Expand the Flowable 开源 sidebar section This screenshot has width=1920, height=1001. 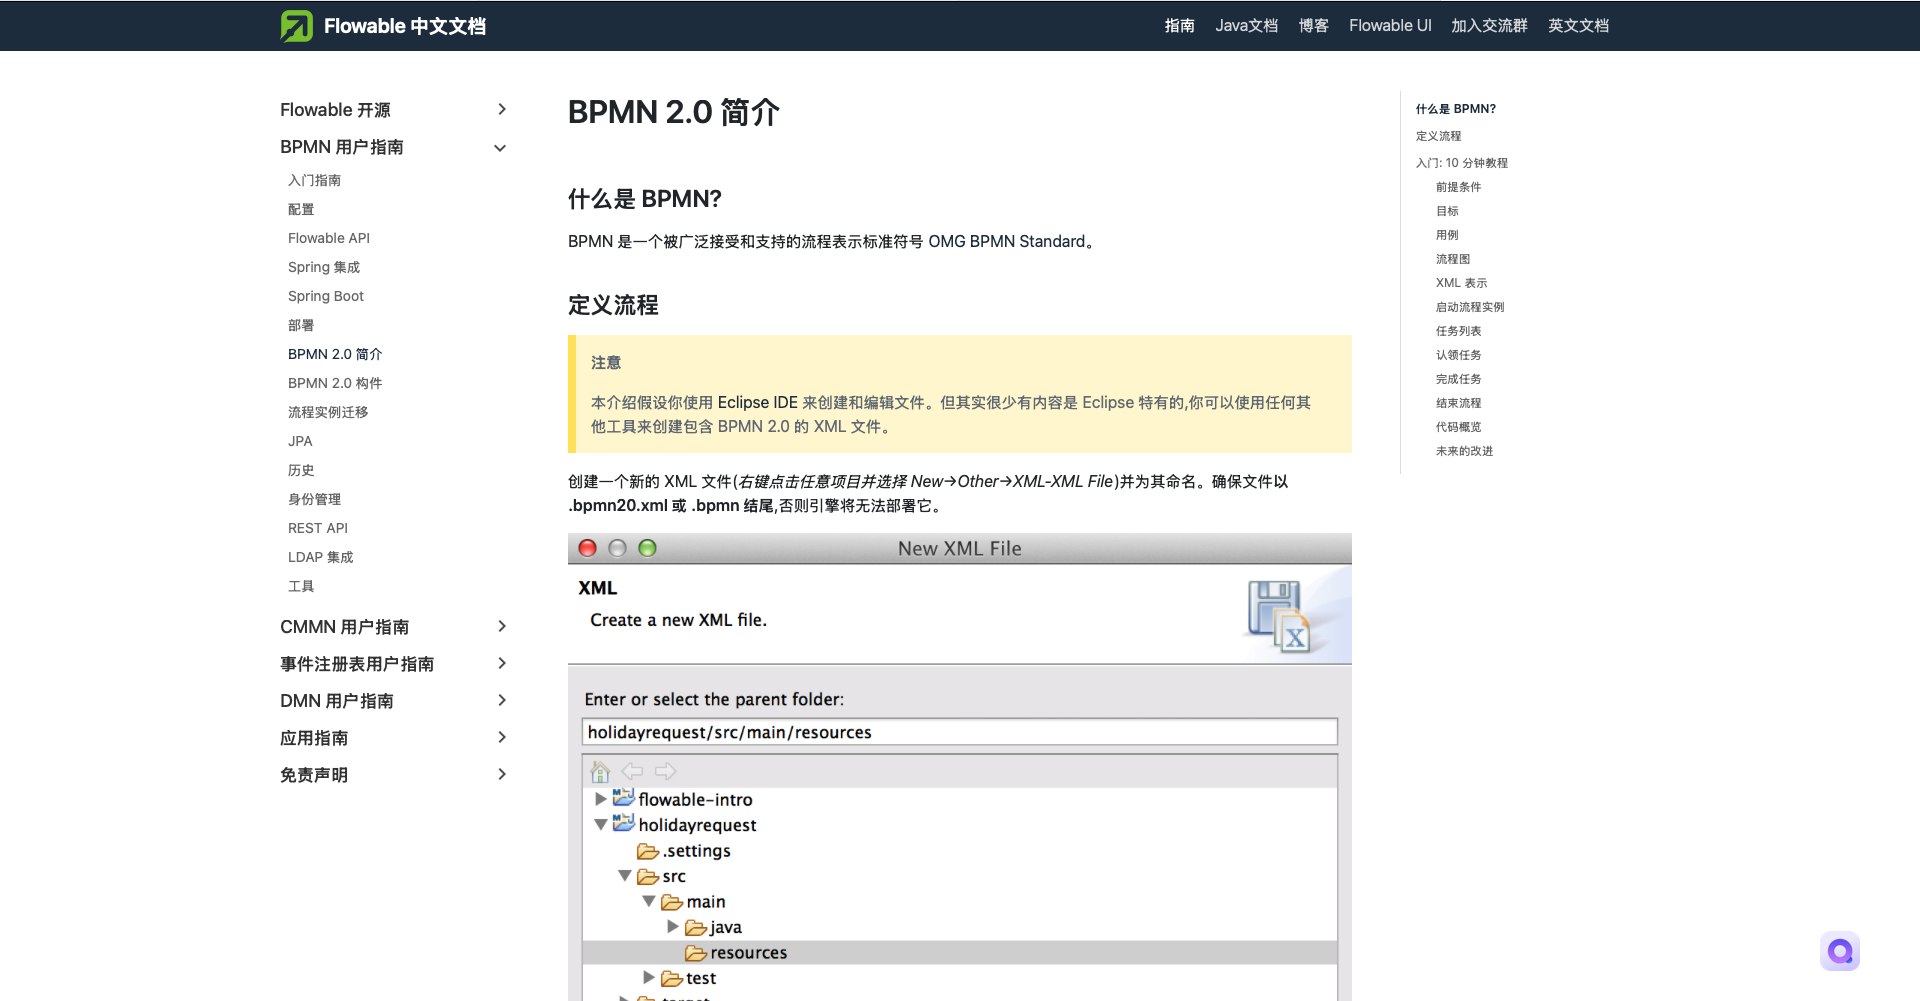tap(502, 109)
